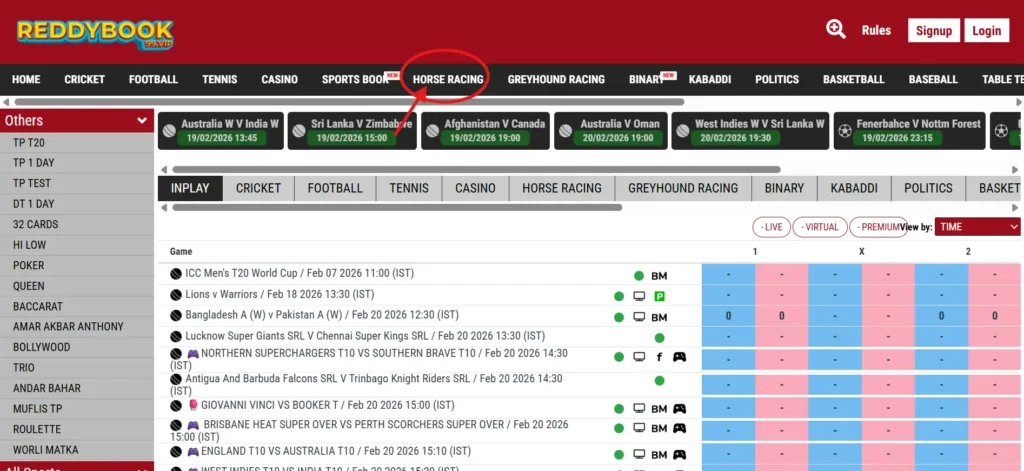Click the magnifier search icon in header

[x=836, y=30]
